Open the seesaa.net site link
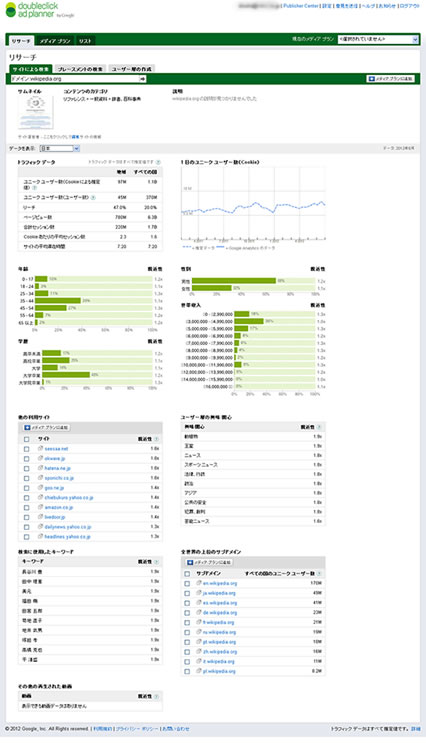The width and height of the screenshot is (426, 743). coord(56,449)
